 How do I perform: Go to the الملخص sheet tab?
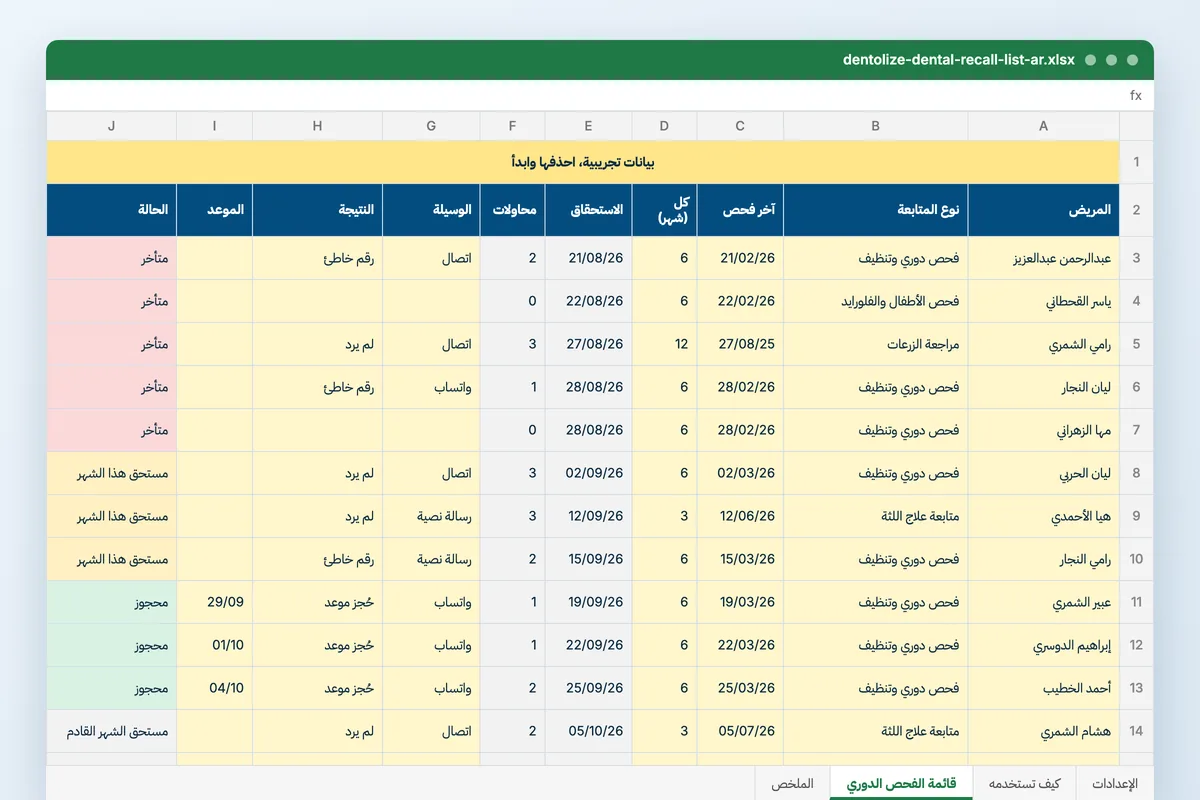coord(793,784)
